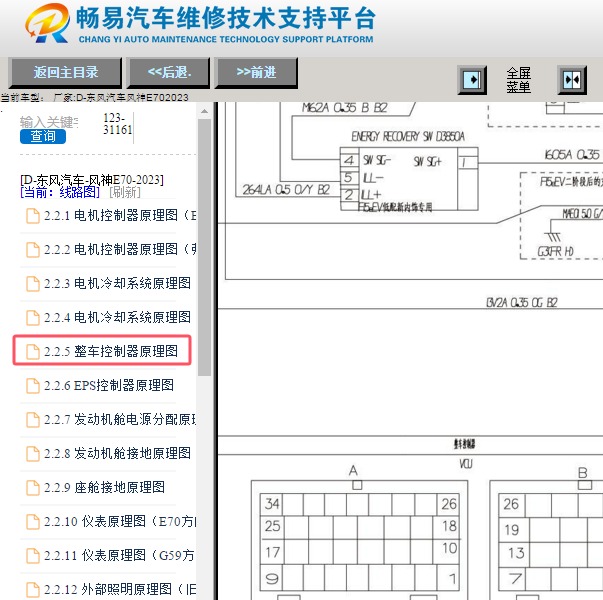Click document icon beside 2.2.6

[33, 385]
